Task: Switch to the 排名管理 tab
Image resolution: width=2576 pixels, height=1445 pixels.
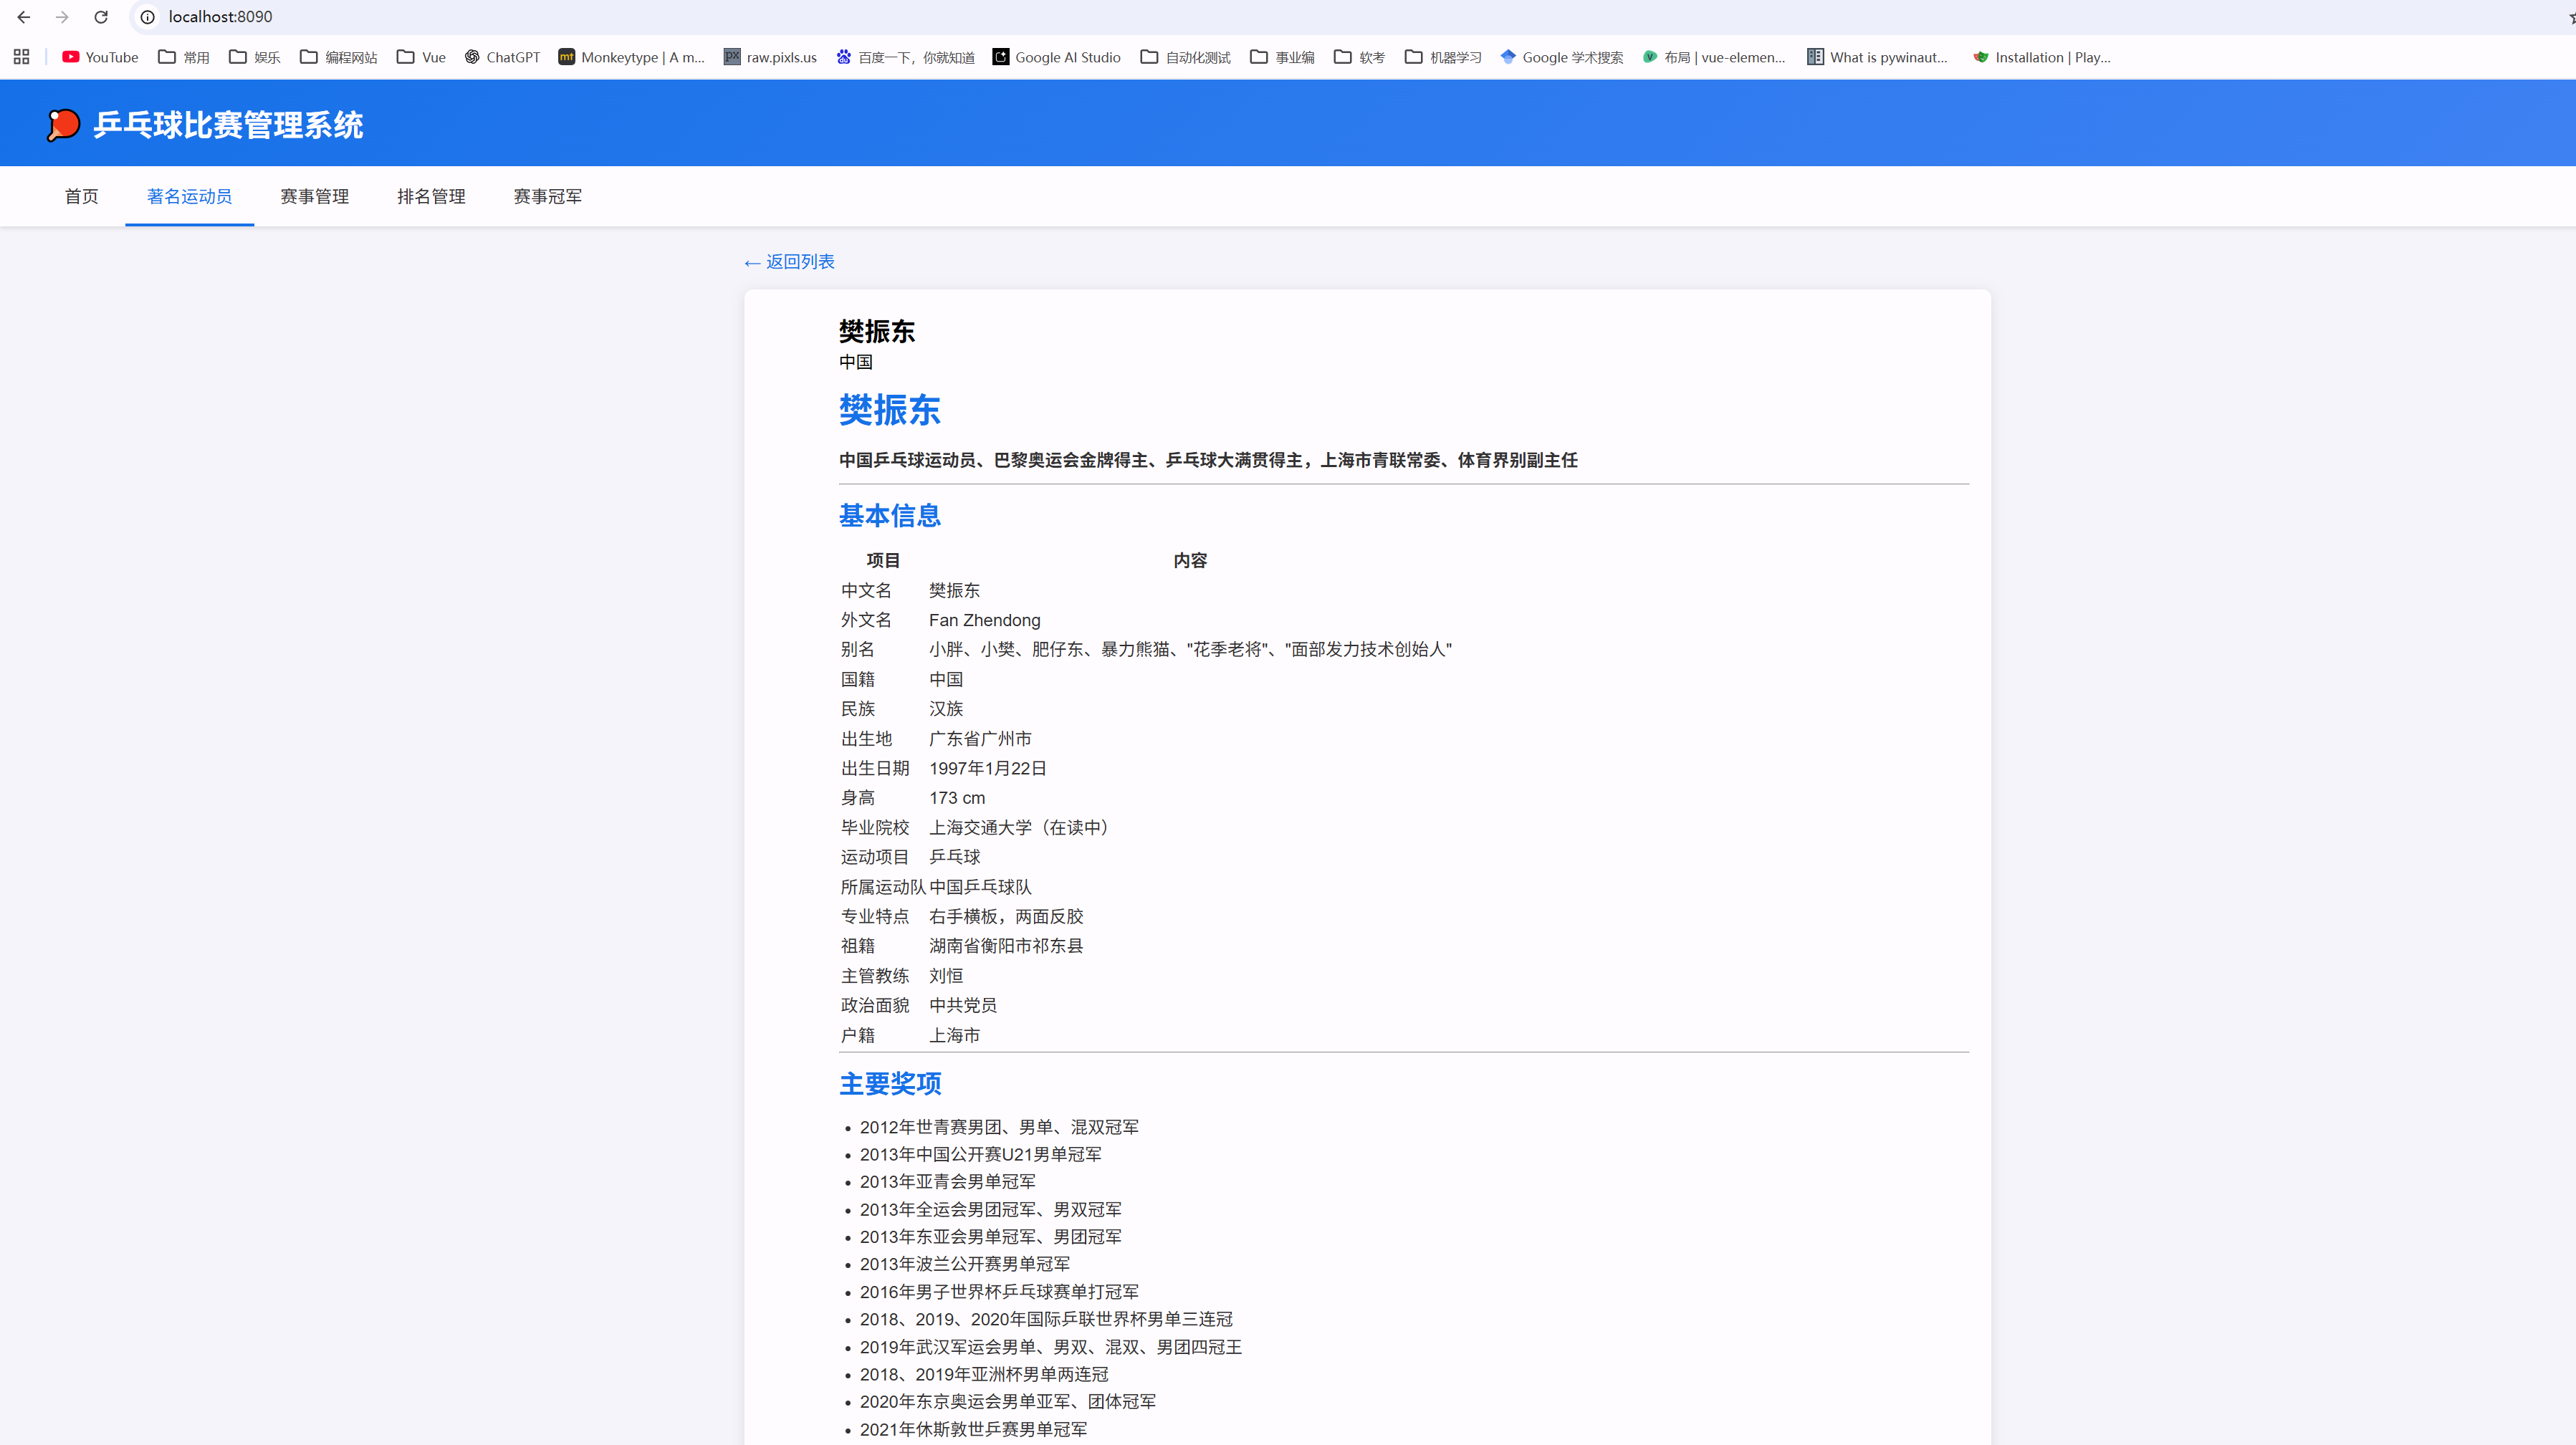Action: tap(431, 196)
